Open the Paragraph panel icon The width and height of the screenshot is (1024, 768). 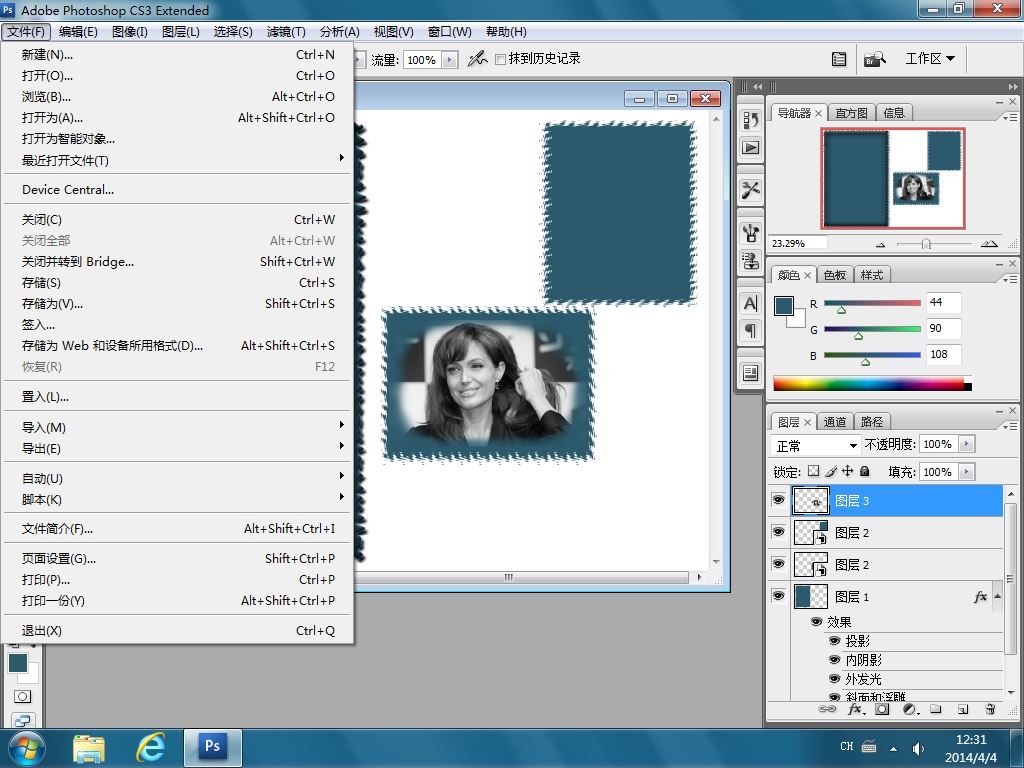(x=751, y=331)
